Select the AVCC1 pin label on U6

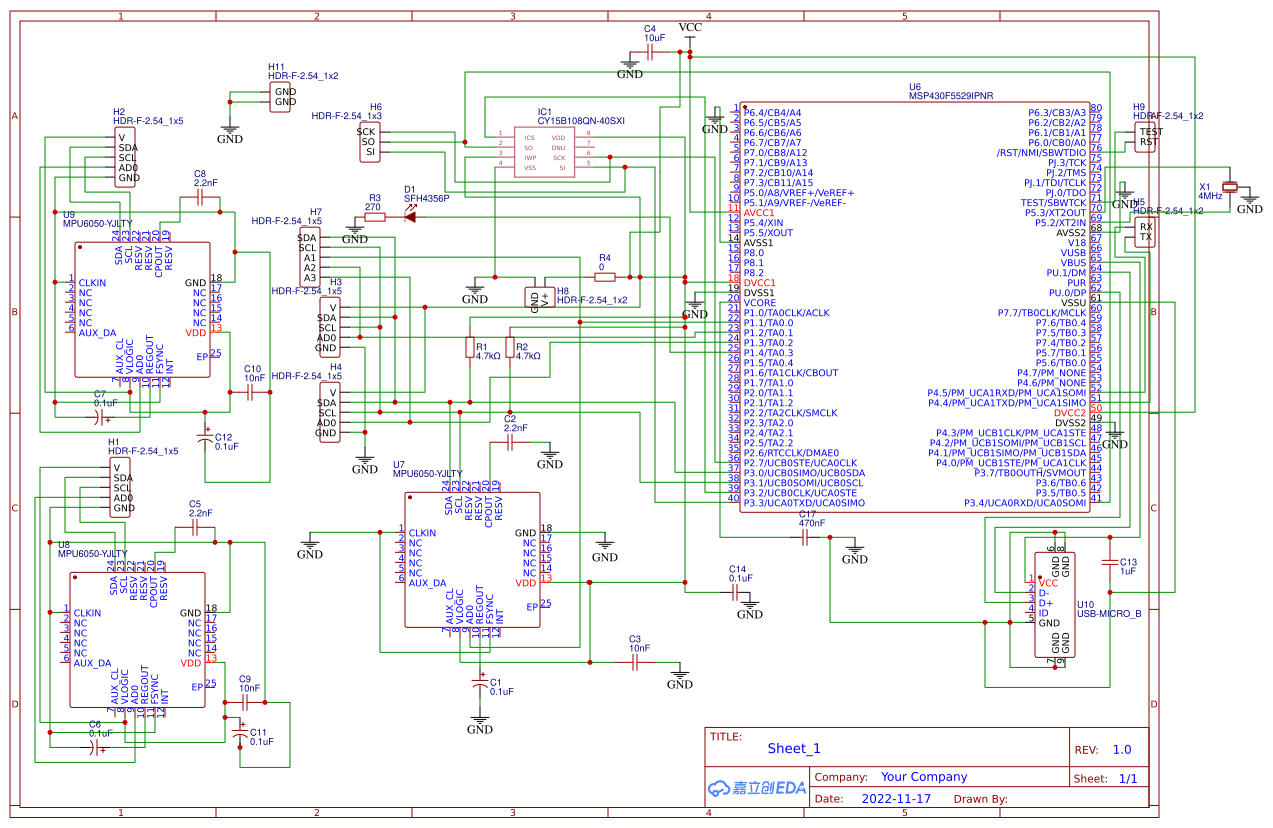(757, 212)
